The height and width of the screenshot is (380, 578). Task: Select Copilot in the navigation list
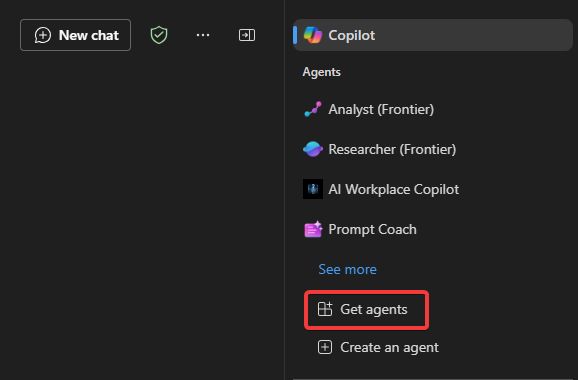click(433, 35)
